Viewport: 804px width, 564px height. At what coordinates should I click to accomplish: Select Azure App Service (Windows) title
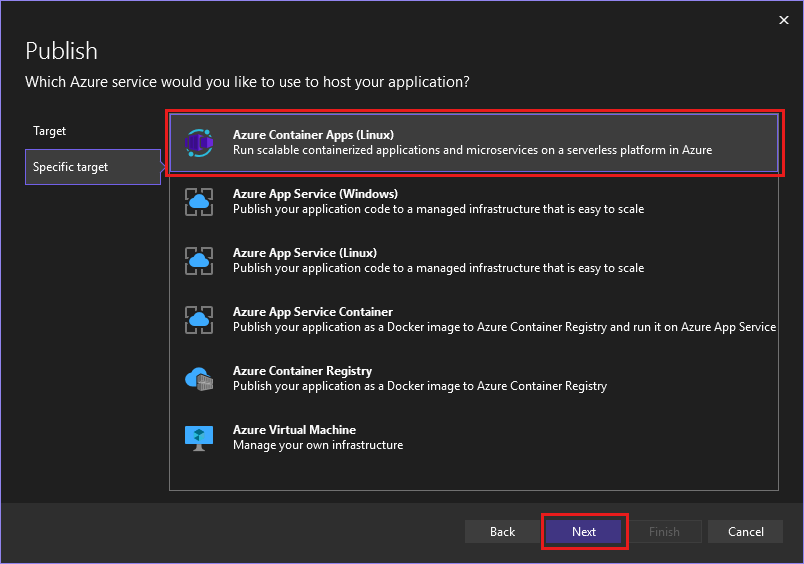[315, 194]
